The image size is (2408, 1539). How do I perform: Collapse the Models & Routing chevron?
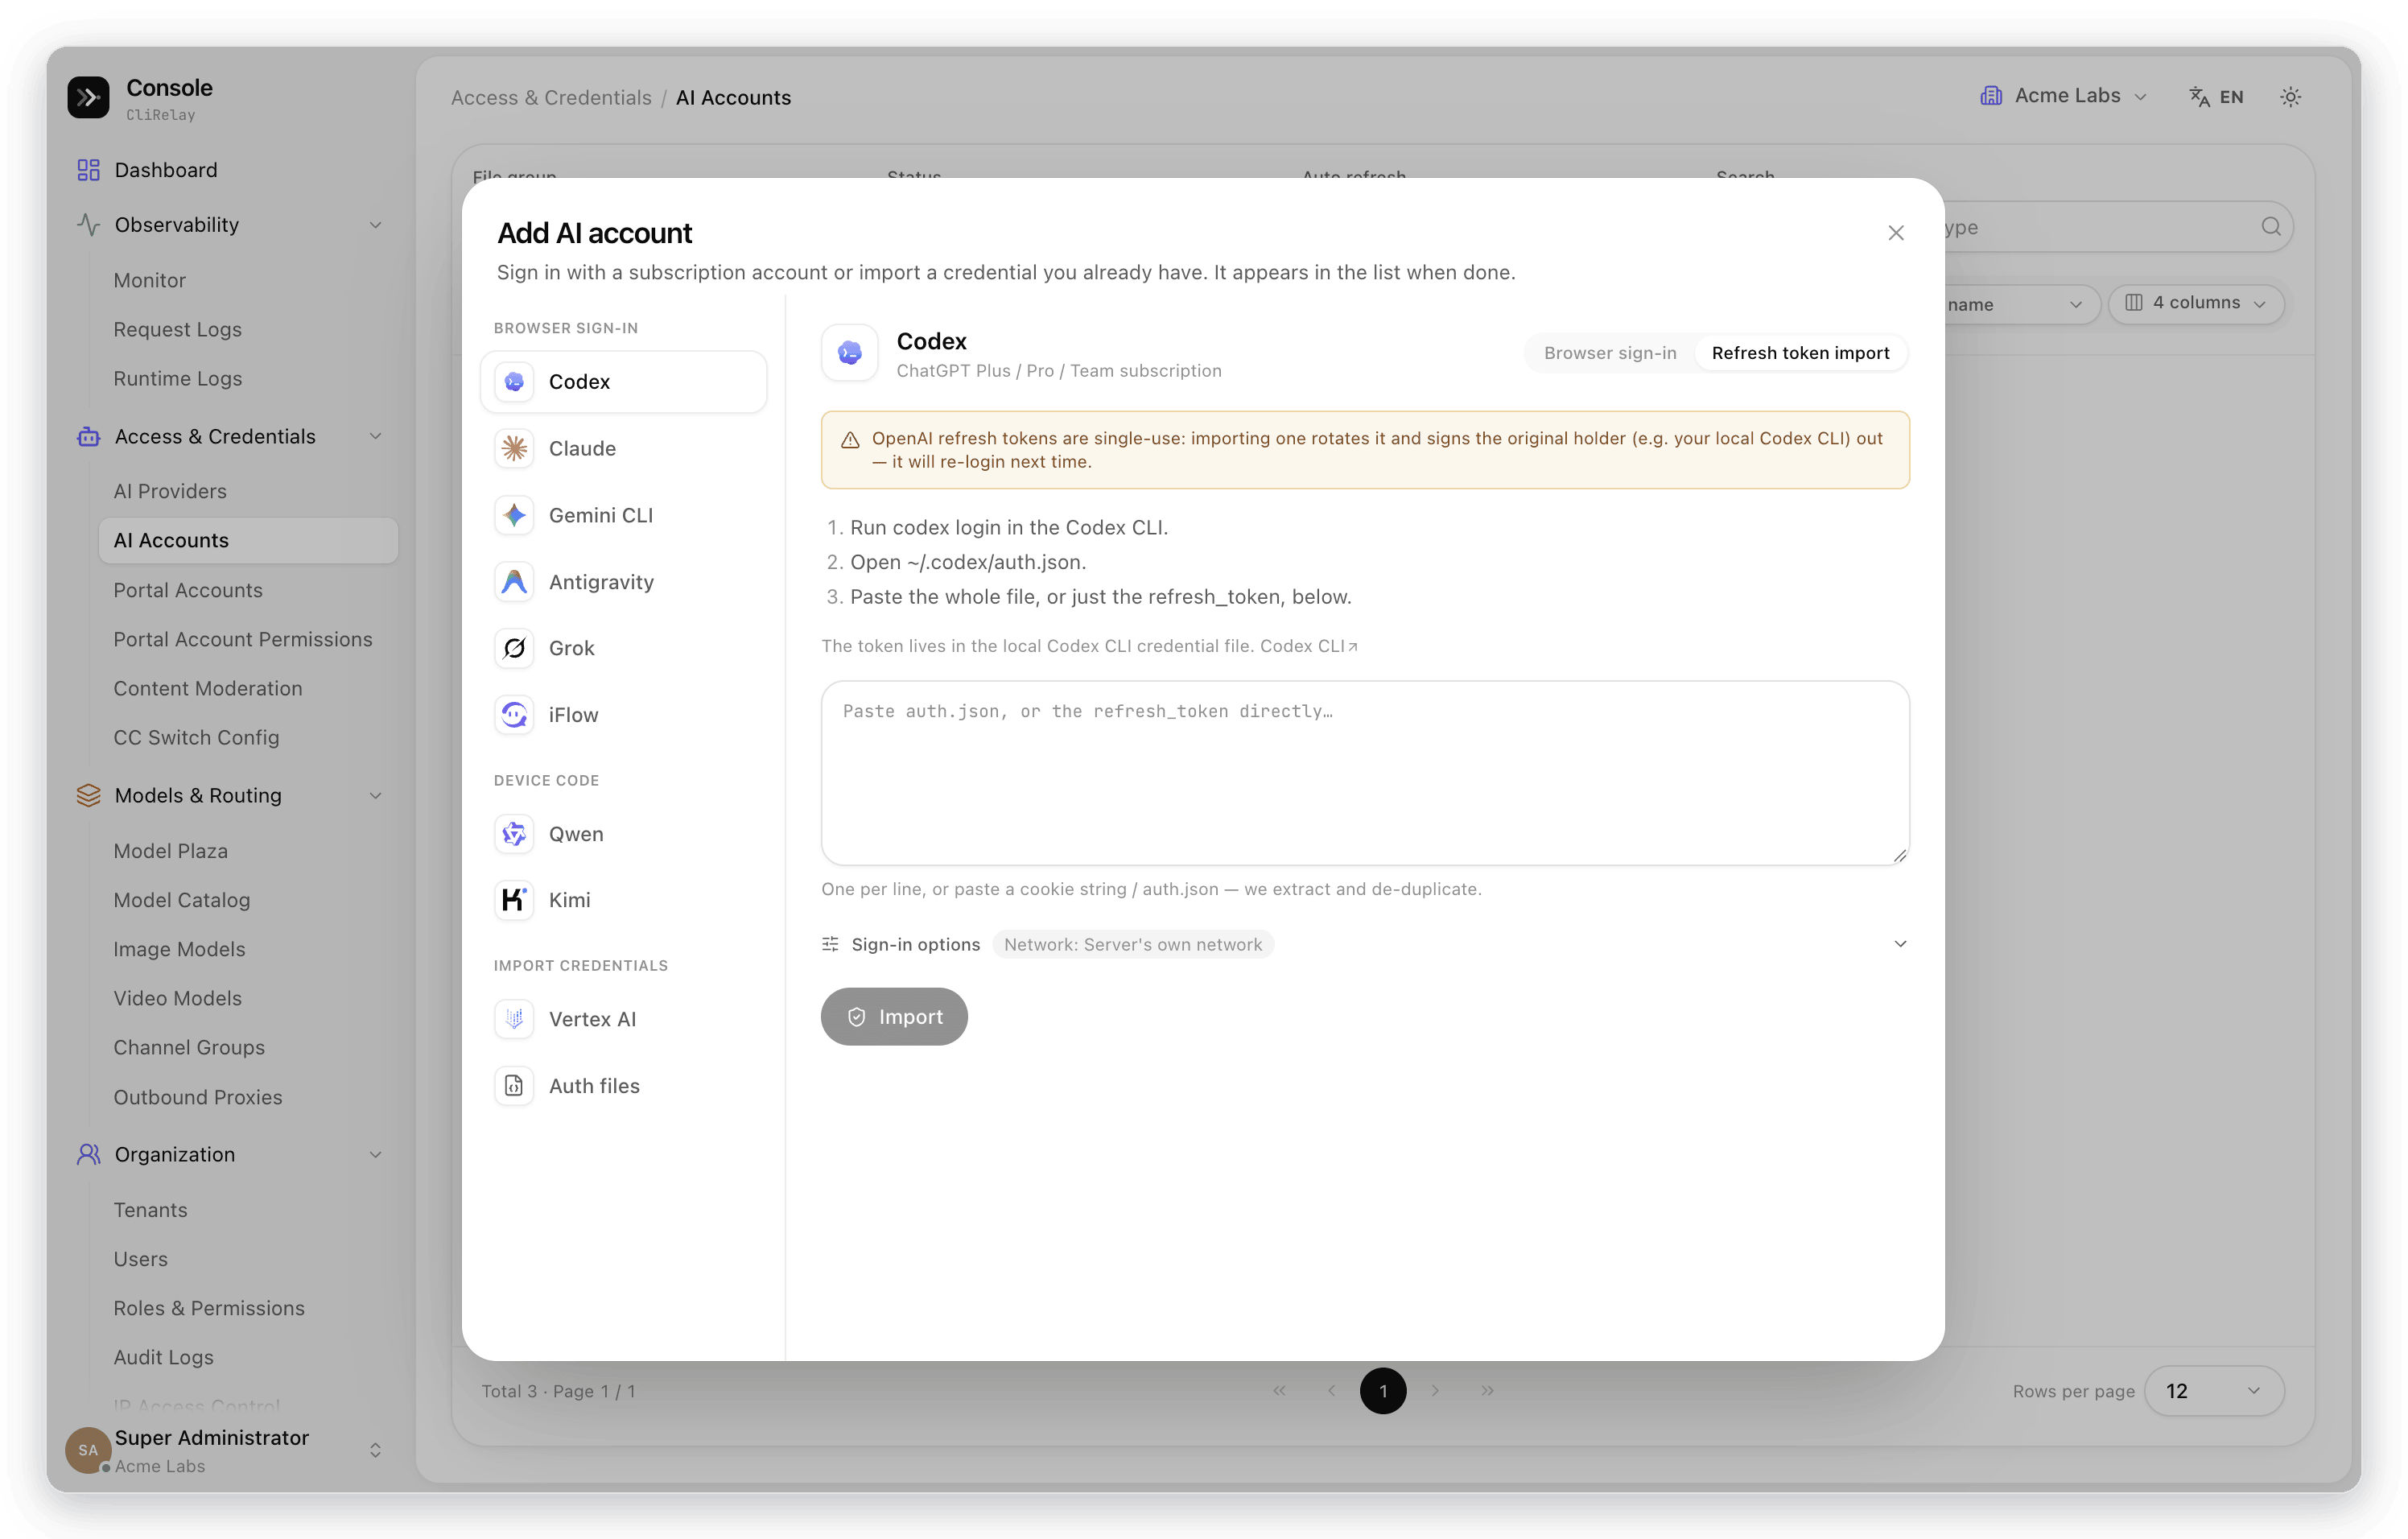[x=375, y=795]
